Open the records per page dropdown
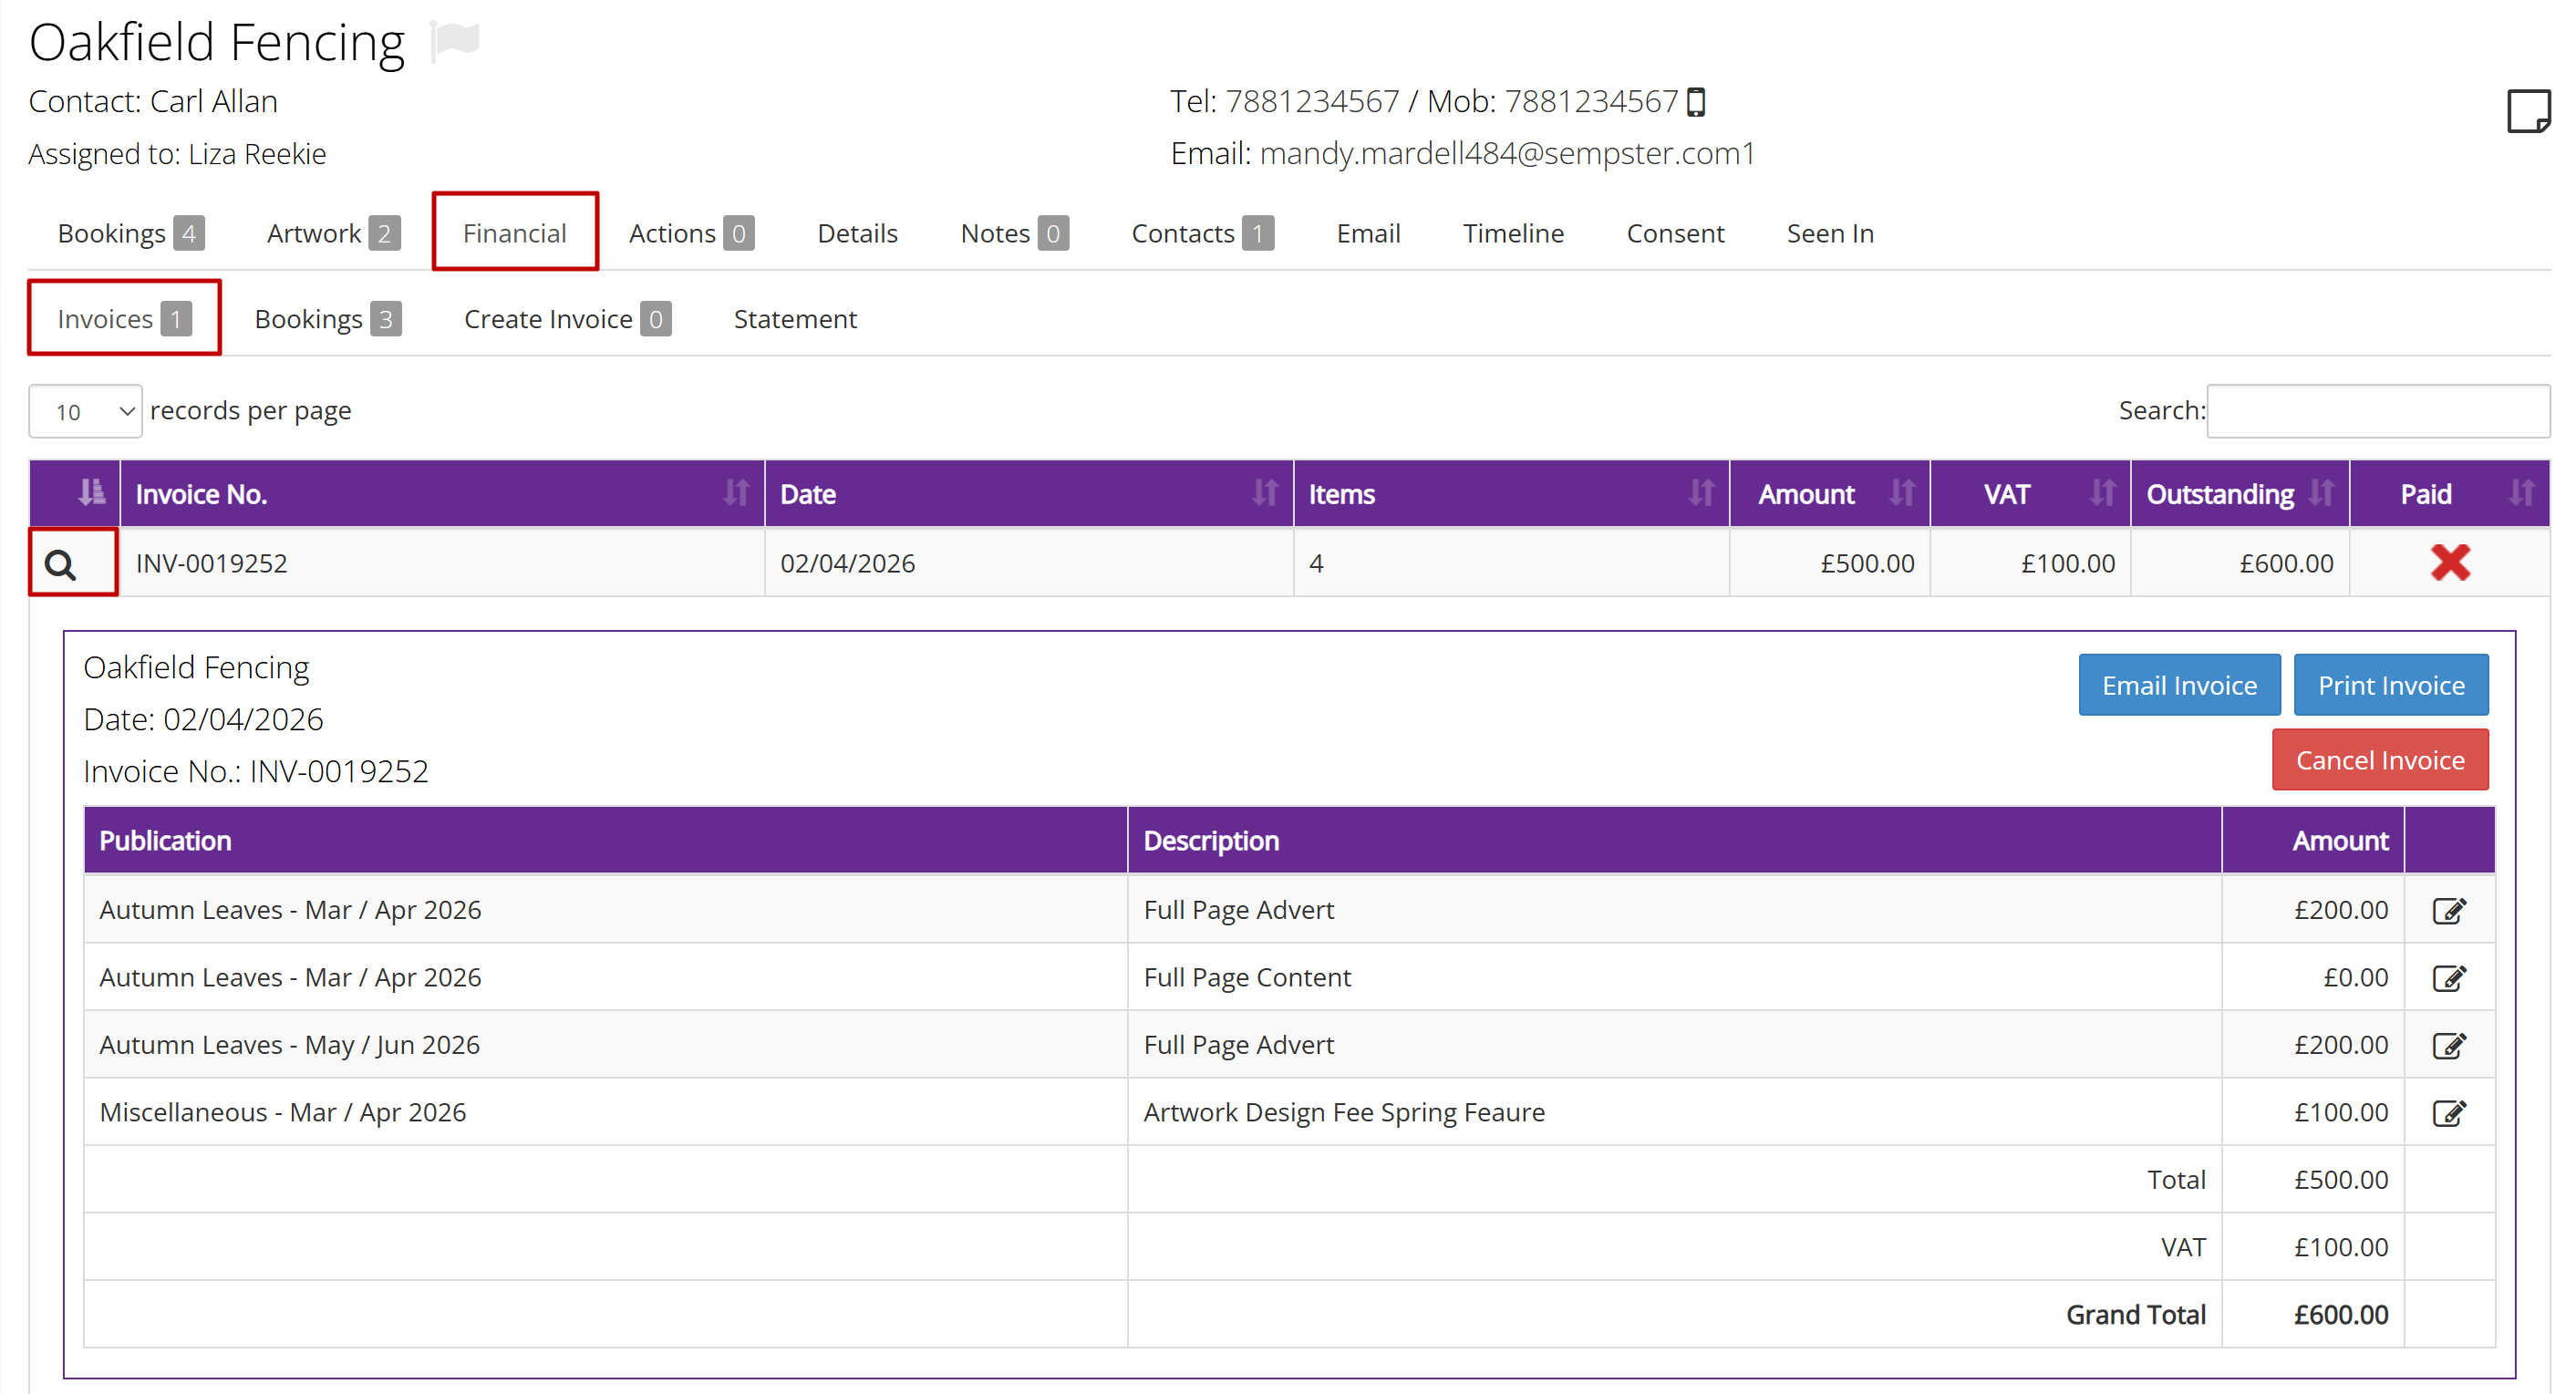 pos(85,411)
